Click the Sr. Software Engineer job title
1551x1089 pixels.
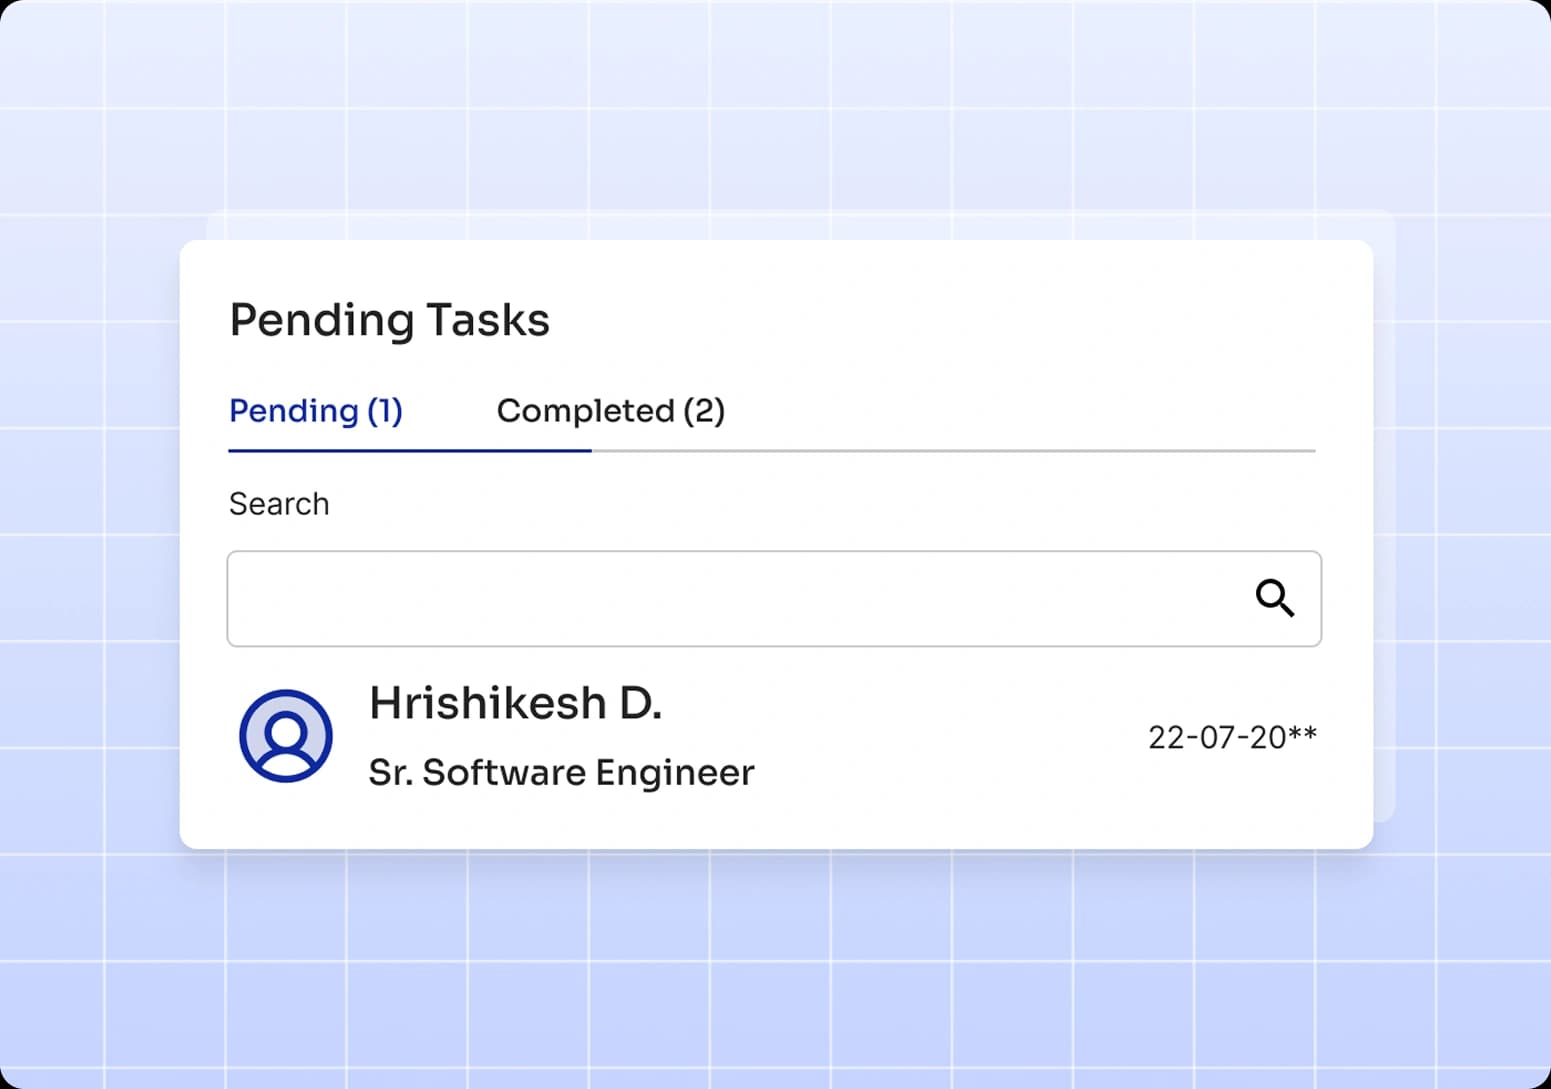(x=561, y=772)
